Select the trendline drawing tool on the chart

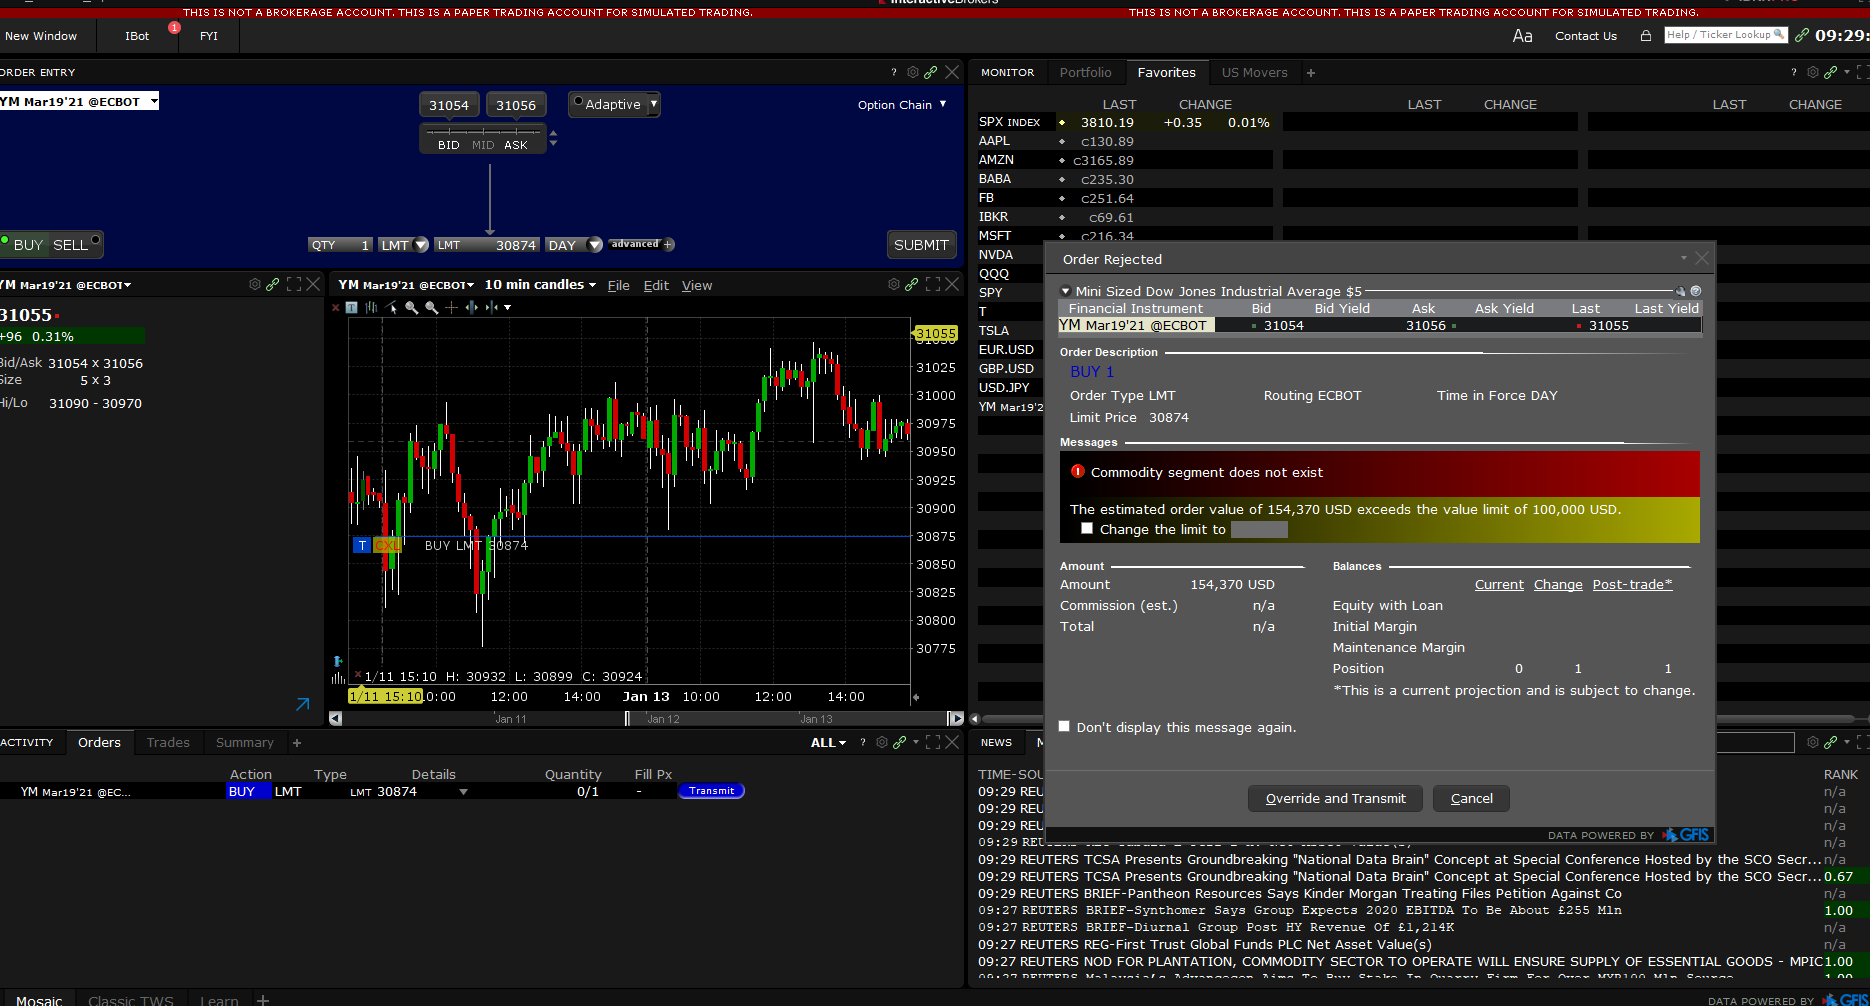pyautogui.click(x=390, y=307)
